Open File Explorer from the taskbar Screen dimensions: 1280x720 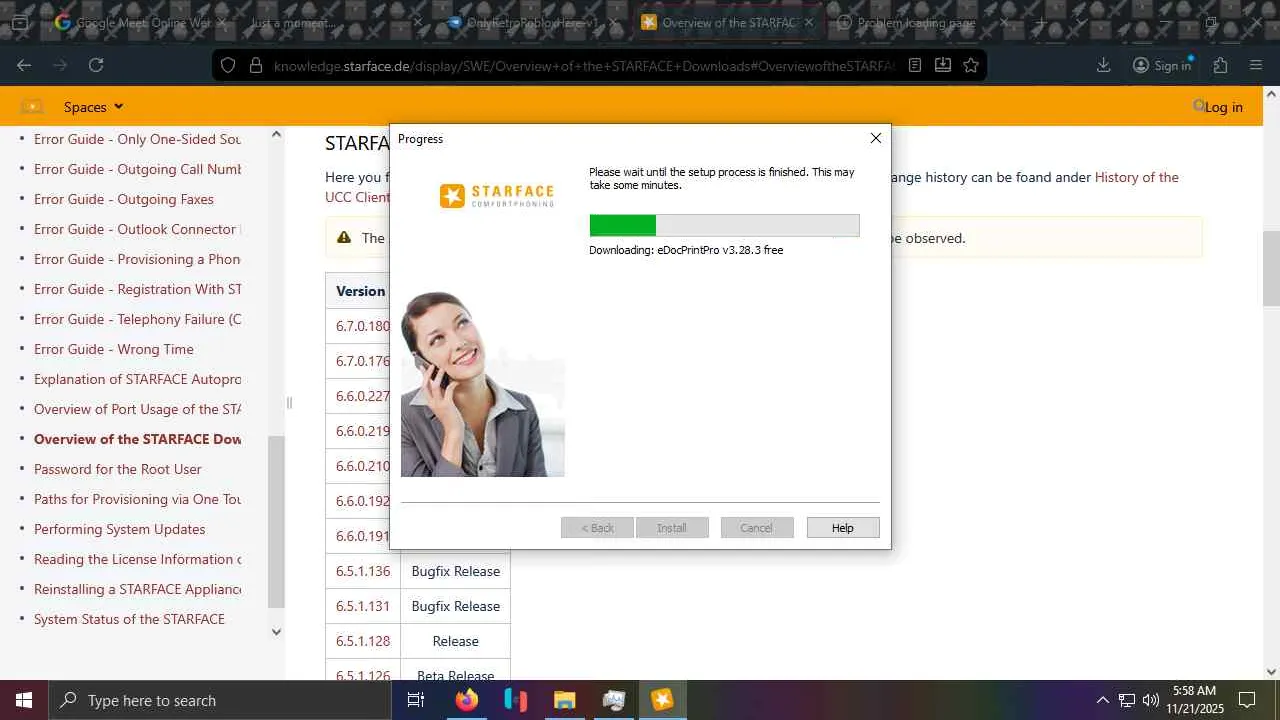564,700
